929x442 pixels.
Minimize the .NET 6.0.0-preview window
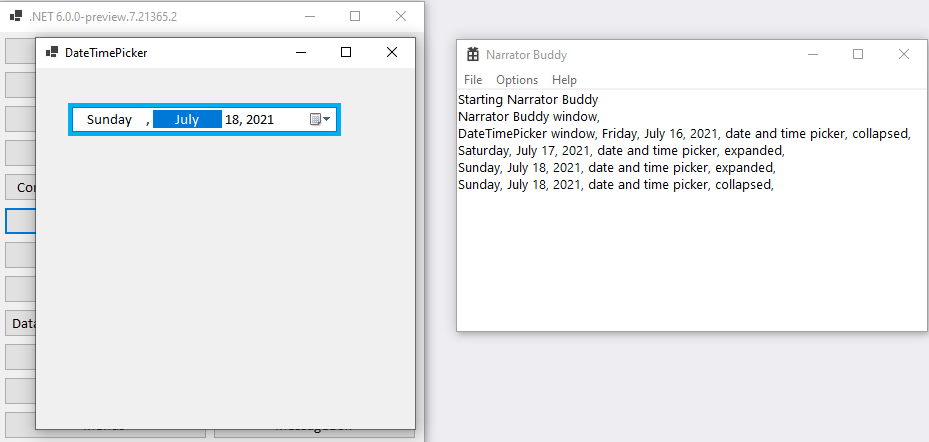[x=310, y=17]
